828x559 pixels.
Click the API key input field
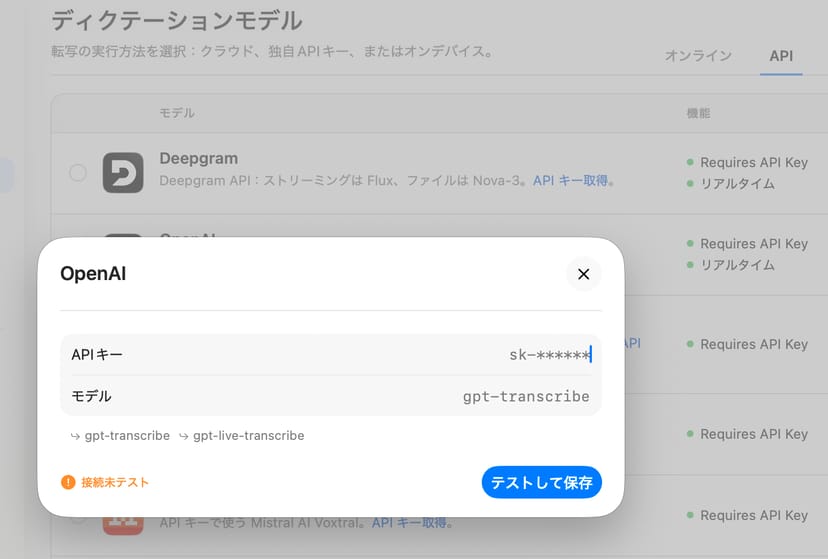click(x=331, y=355)
